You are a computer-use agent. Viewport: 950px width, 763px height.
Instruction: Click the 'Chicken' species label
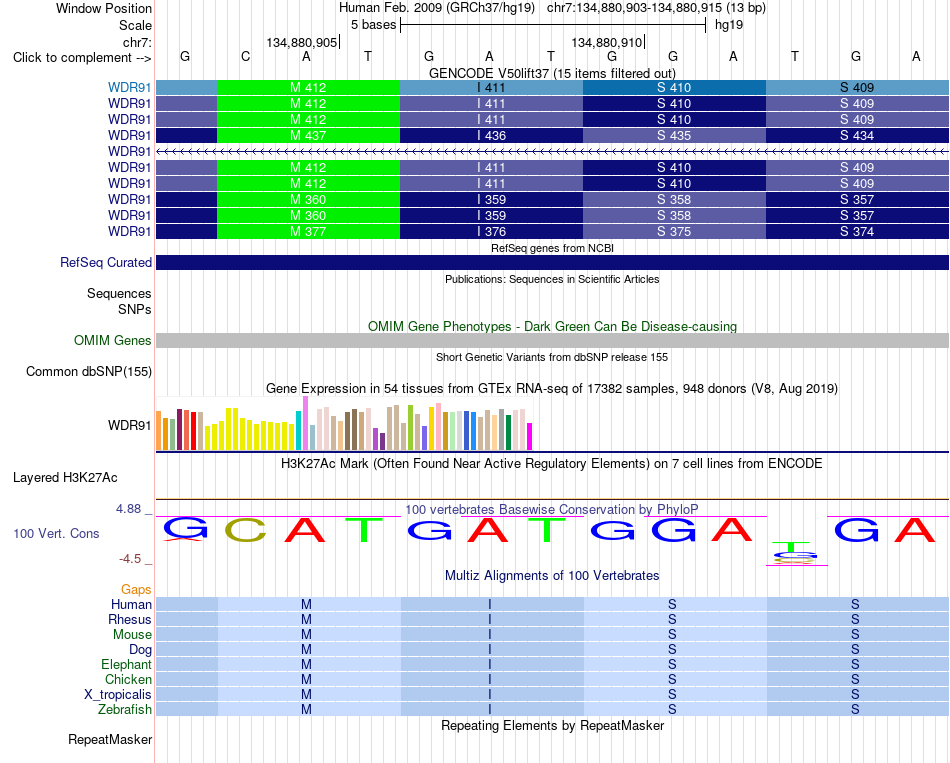(x=128, y=679)
